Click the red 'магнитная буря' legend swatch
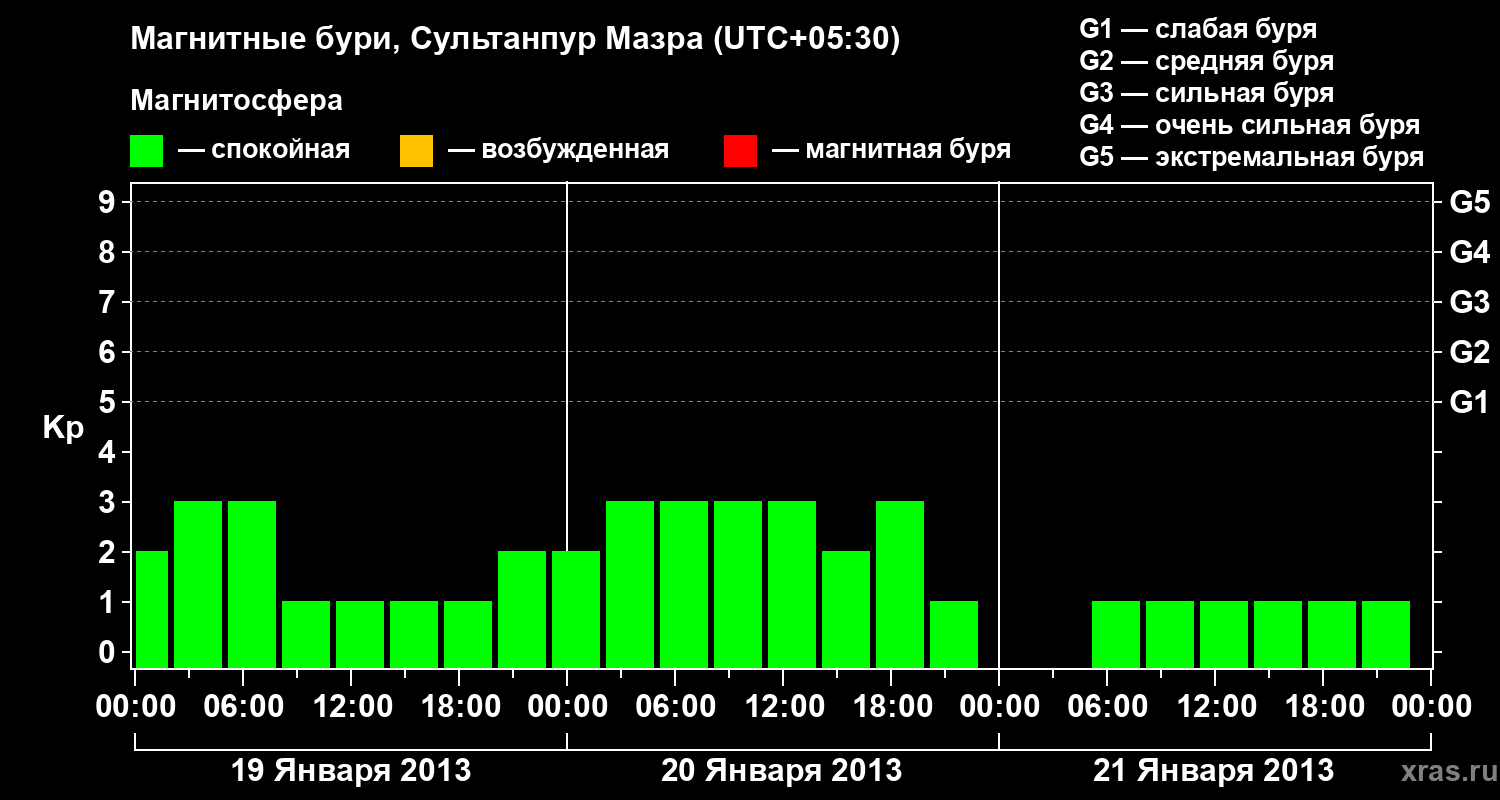Screen dimensions: 1500x800 coord(740,151)
